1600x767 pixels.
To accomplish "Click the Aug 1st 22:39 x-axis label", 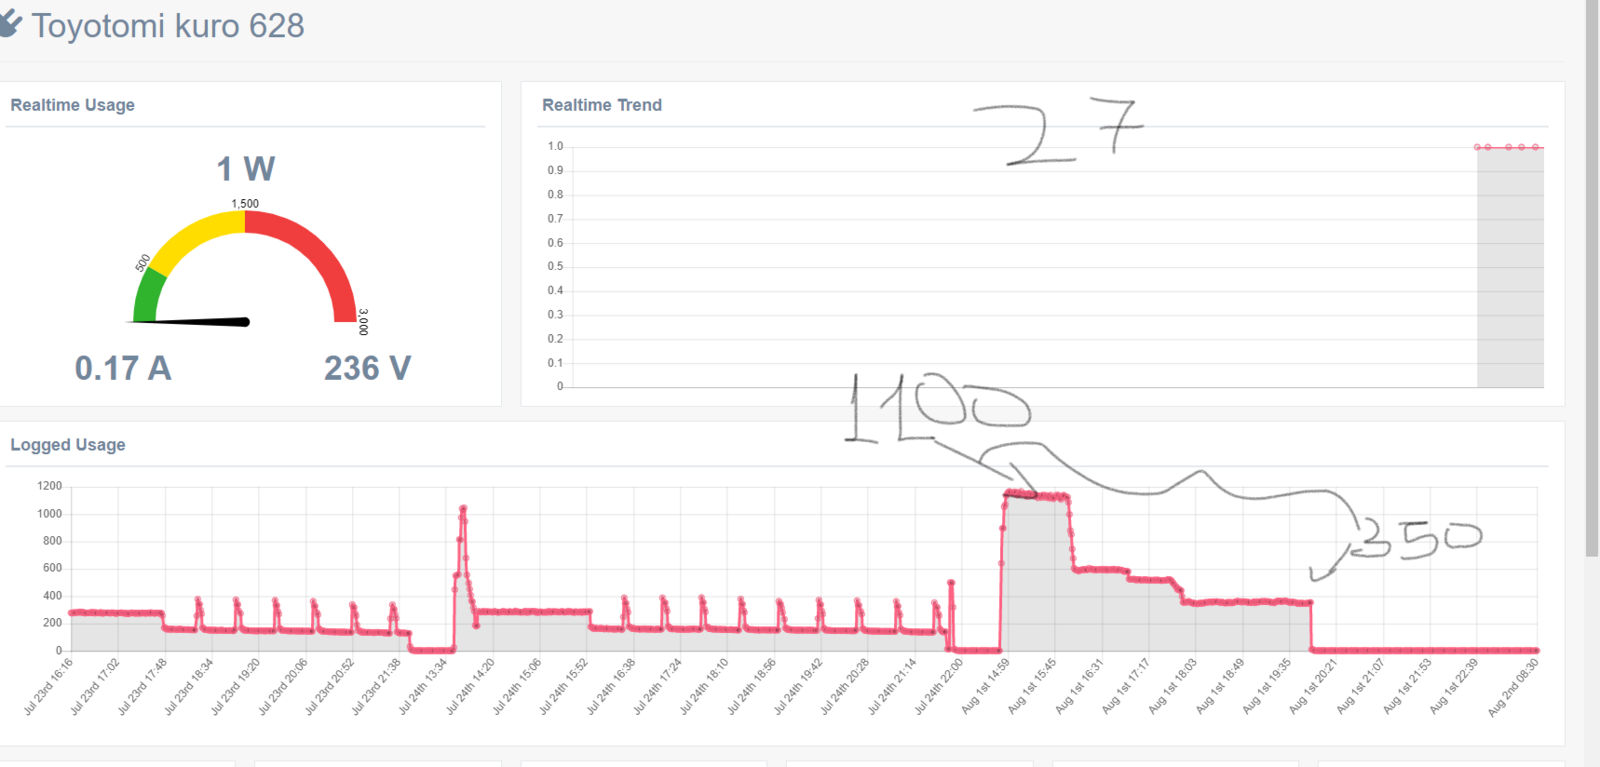I will [x=1455, y=686].
